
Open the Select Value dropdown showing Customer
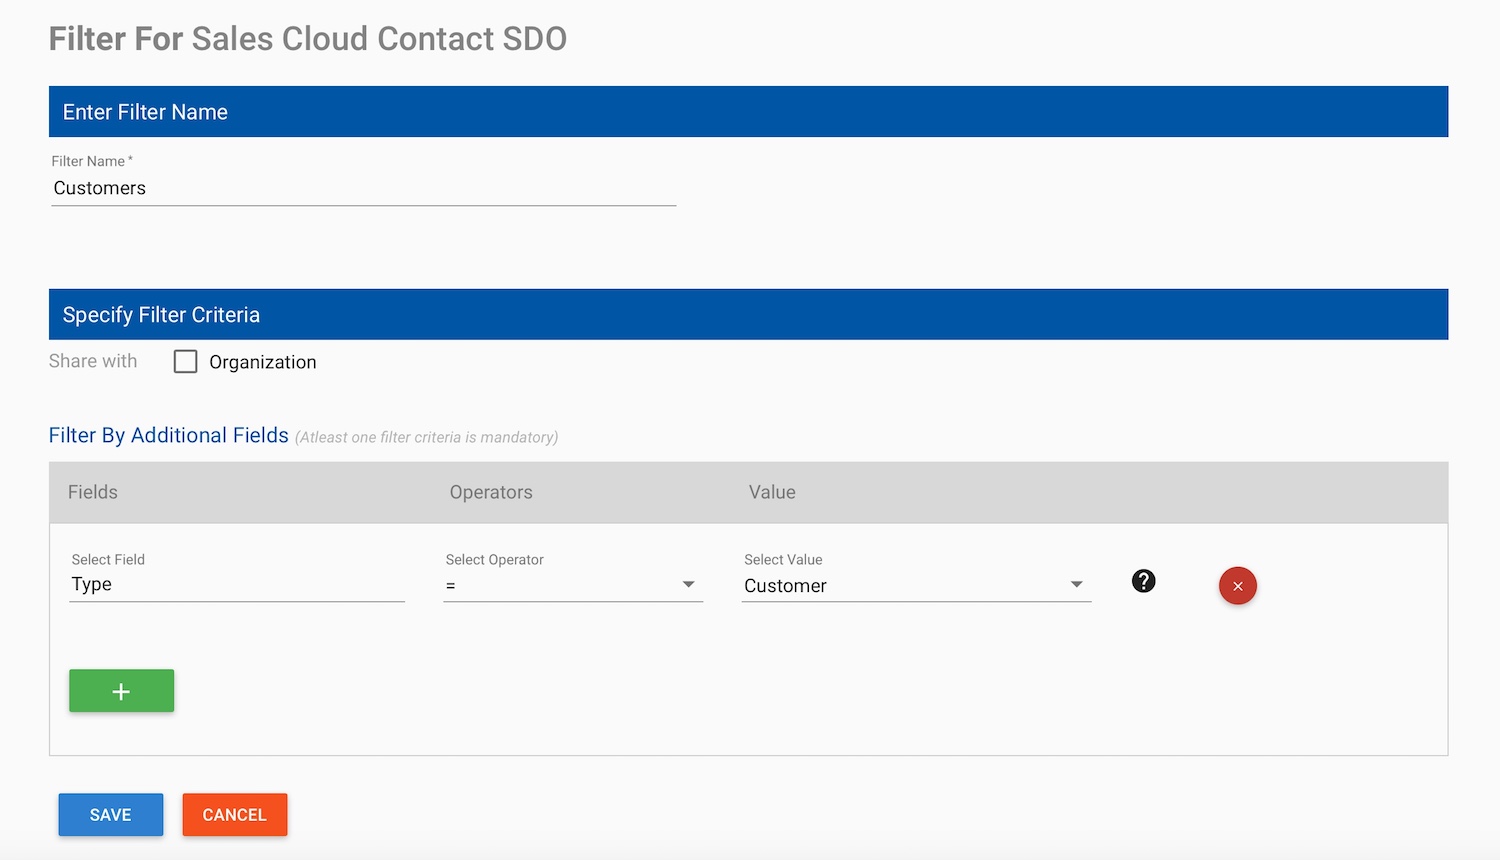(916, 586)
